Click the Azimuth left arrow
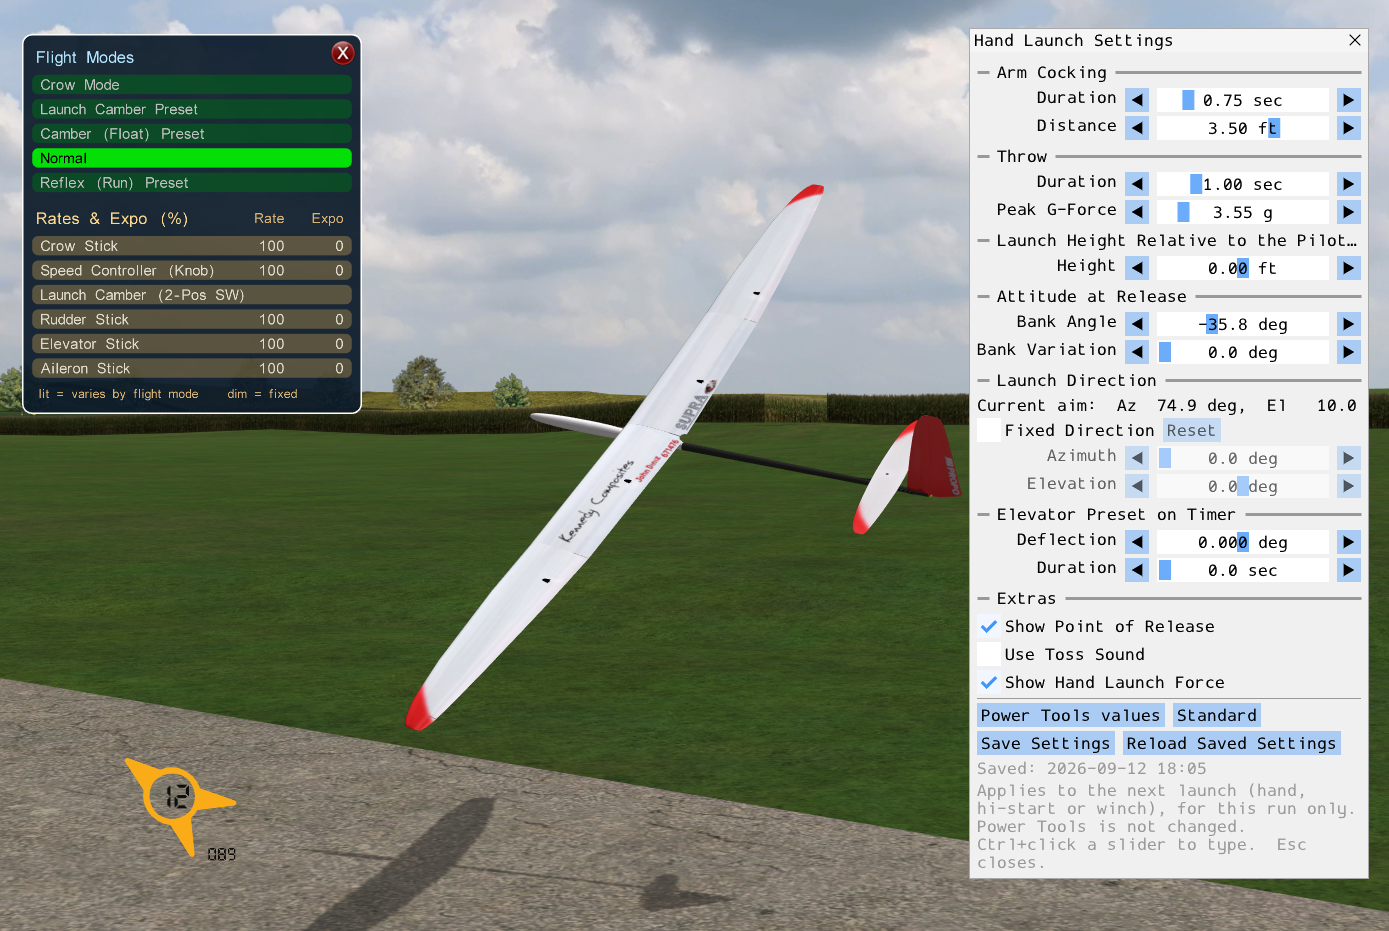Image resolution: width=1389 pixels, height=931 pixels. [x=1137, y=458]
